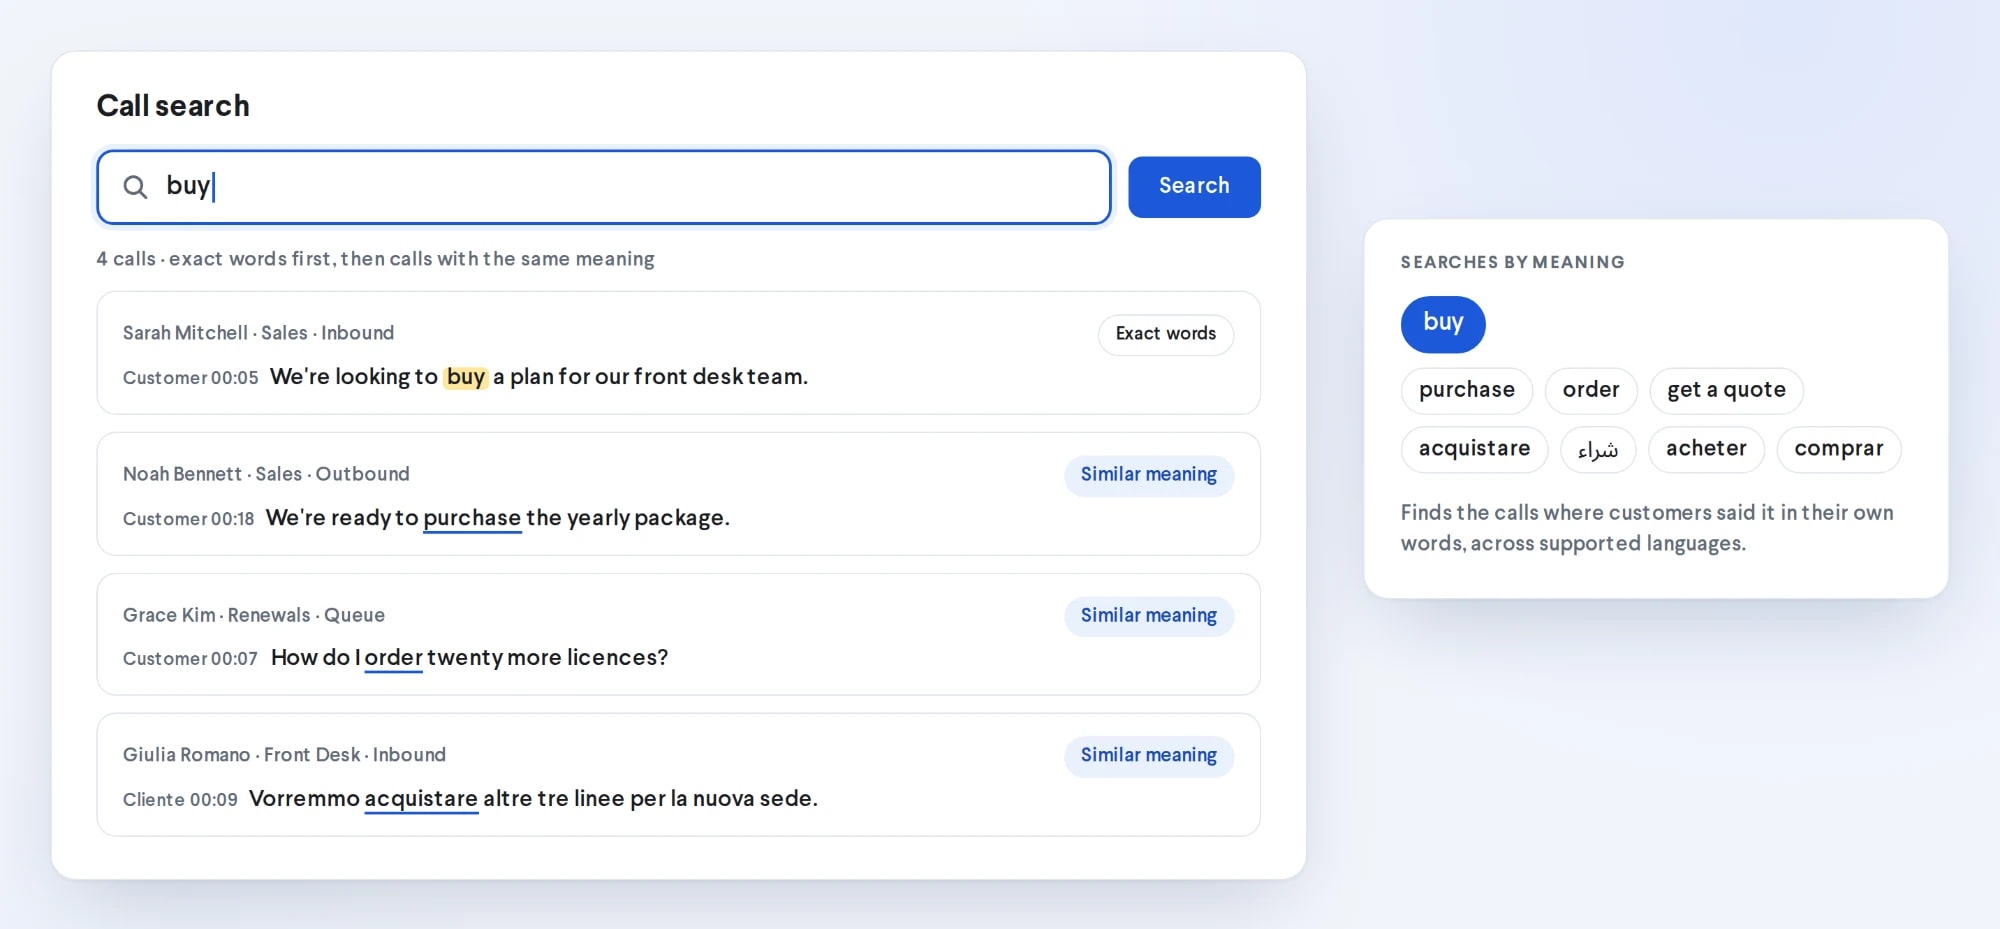Select the 'buy' meaning chip

pos(1443,324)
